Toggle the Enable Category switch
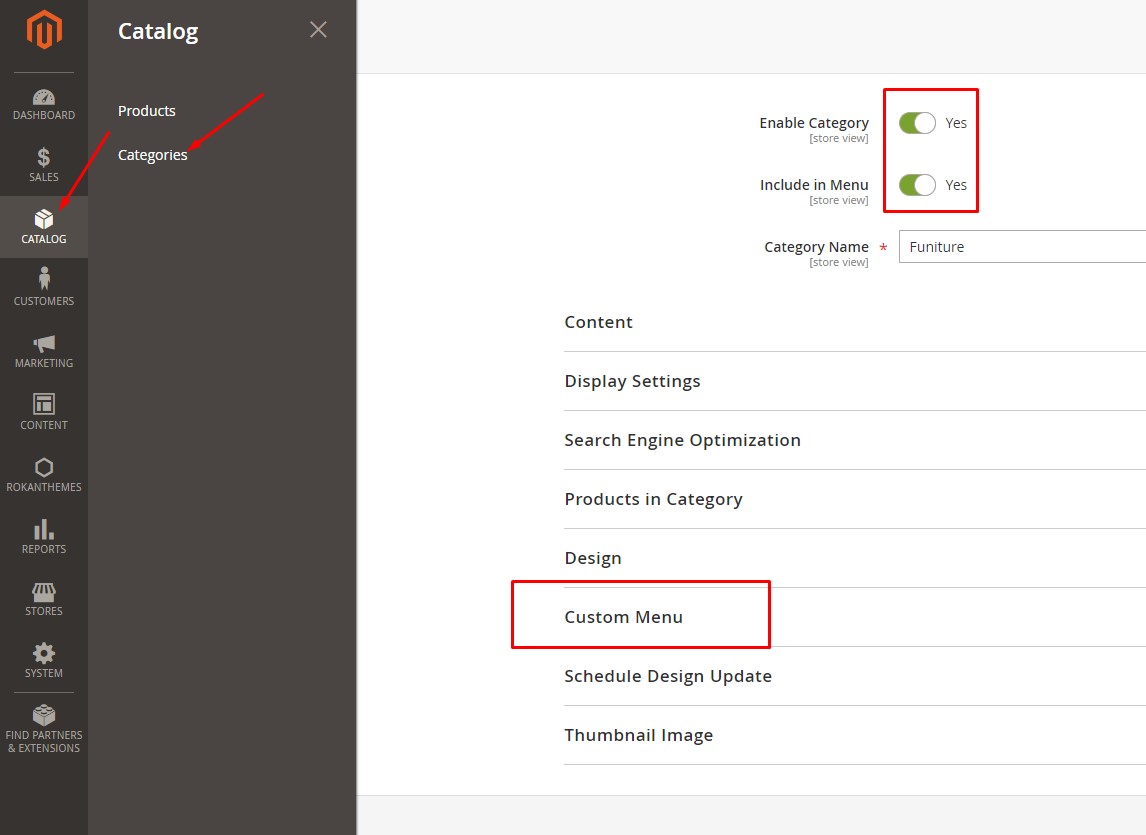Viewport: 1146px width, 835px height. click(x=917, y=123)
